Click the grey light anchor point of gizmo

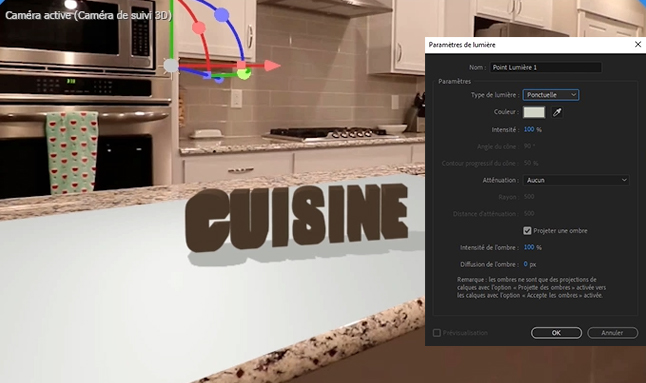171,65
